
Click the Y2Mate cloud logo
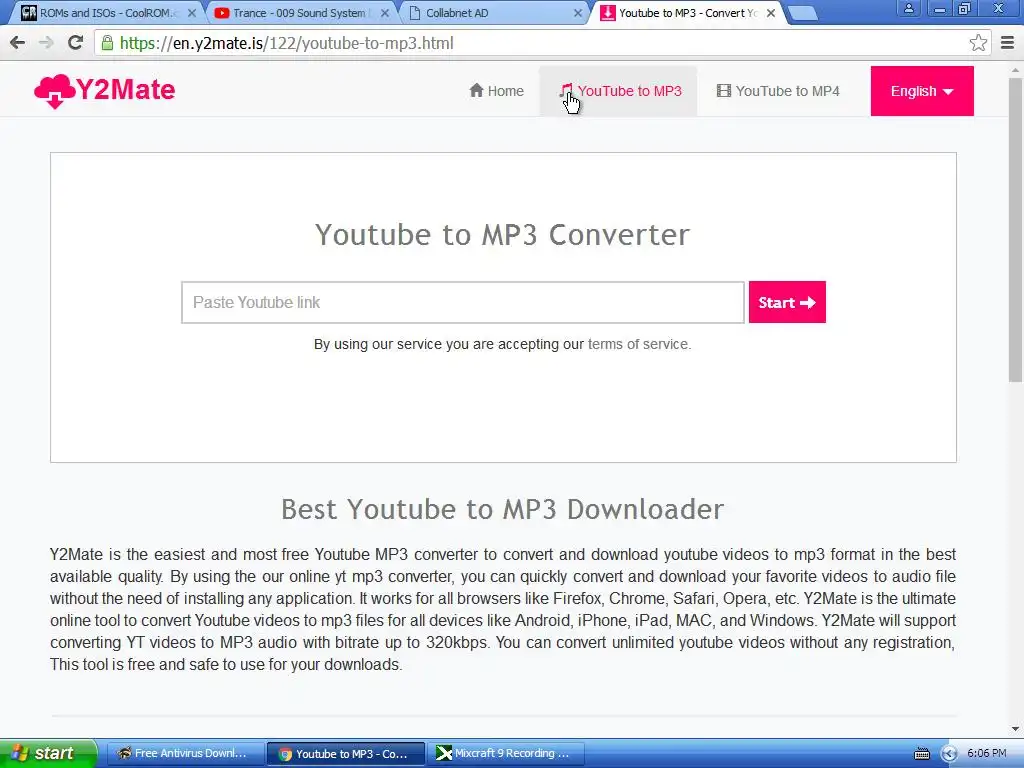(x=54, y=91)
